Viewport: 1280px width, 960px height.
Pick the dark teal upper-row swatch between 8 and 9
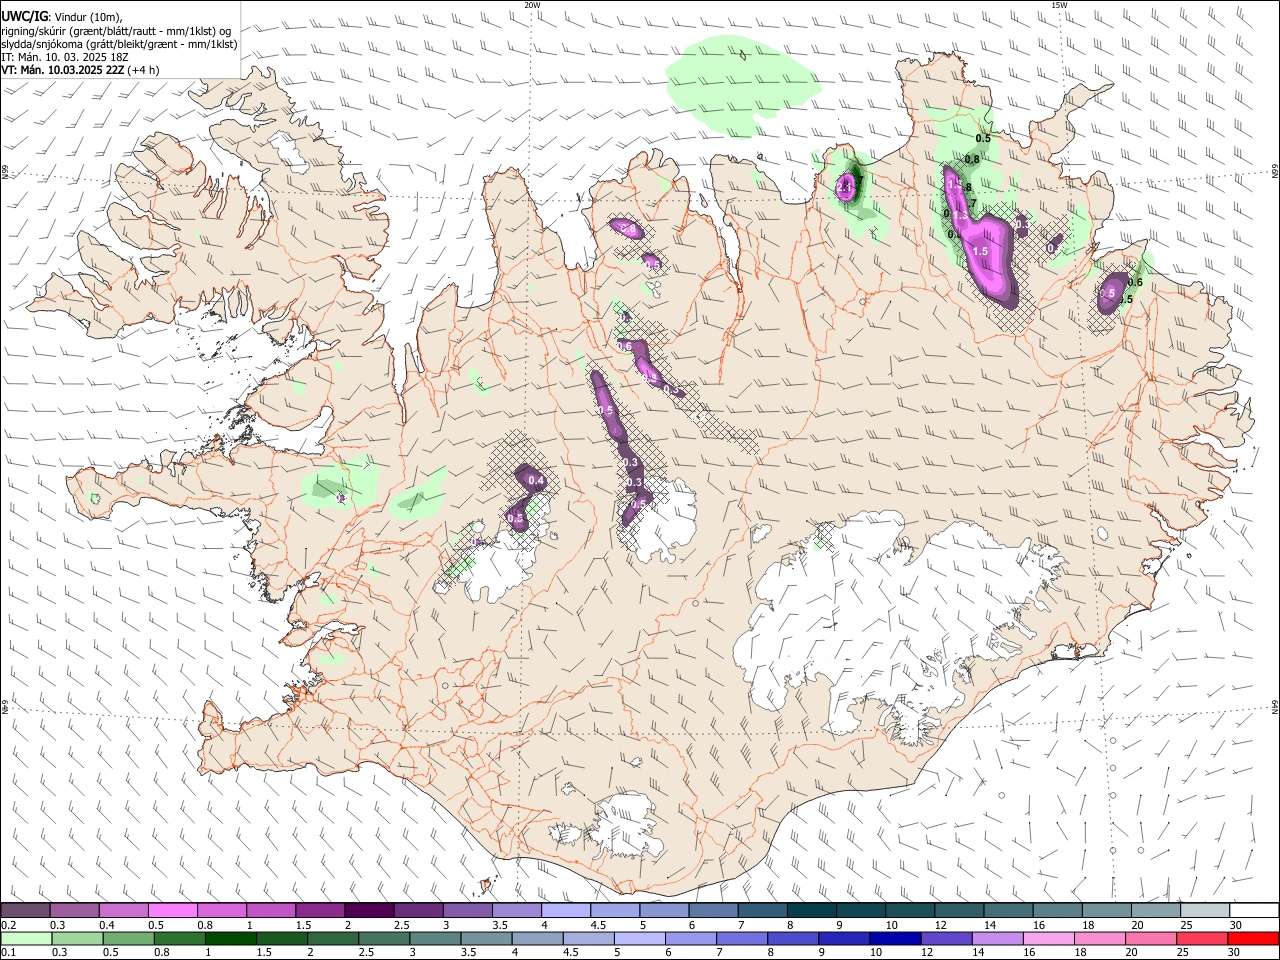(x=810, y=911)
